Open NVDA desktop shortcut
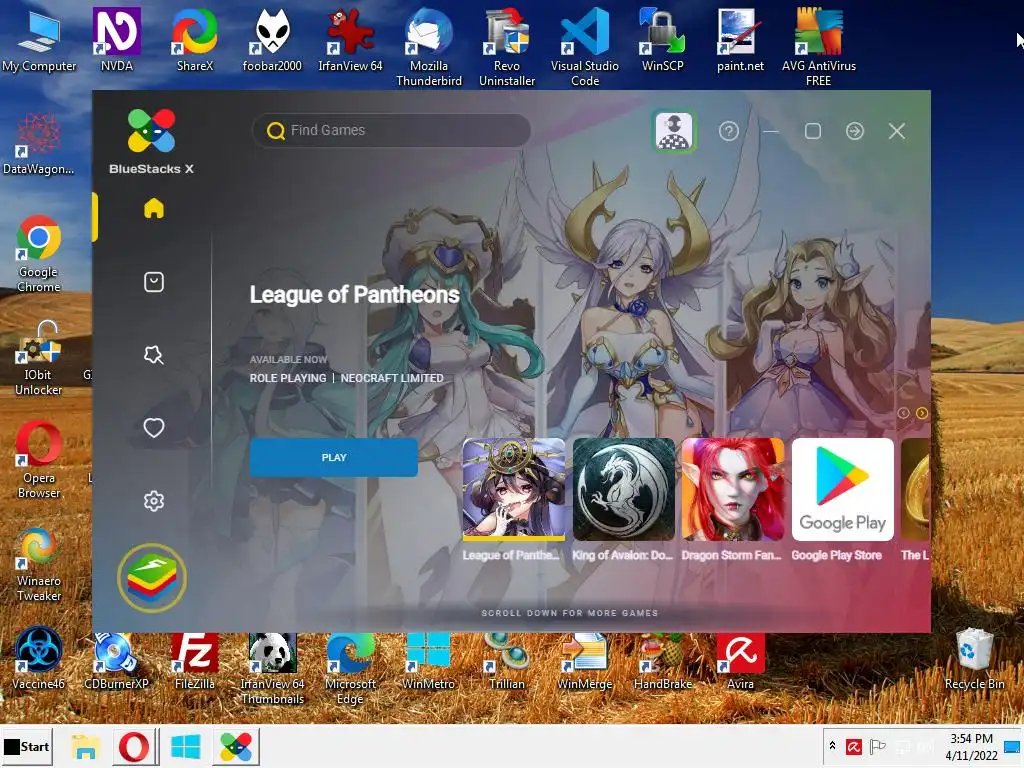1024x768 pixels. (x=117, y=39)
